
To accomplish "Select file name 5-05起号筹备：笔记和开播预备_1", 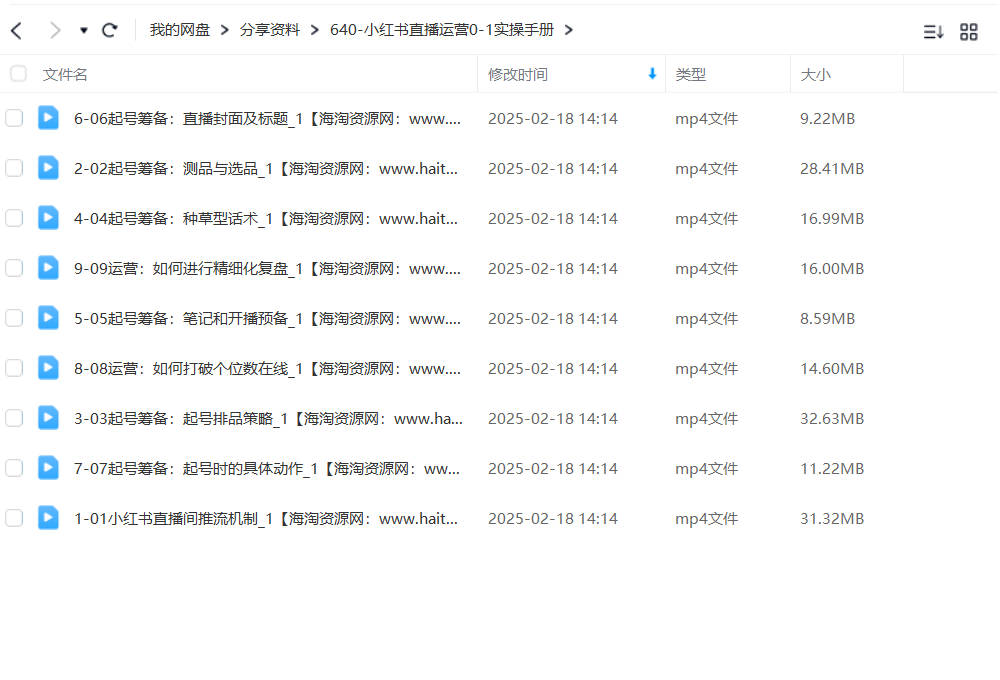I will [x=267, y=318].
